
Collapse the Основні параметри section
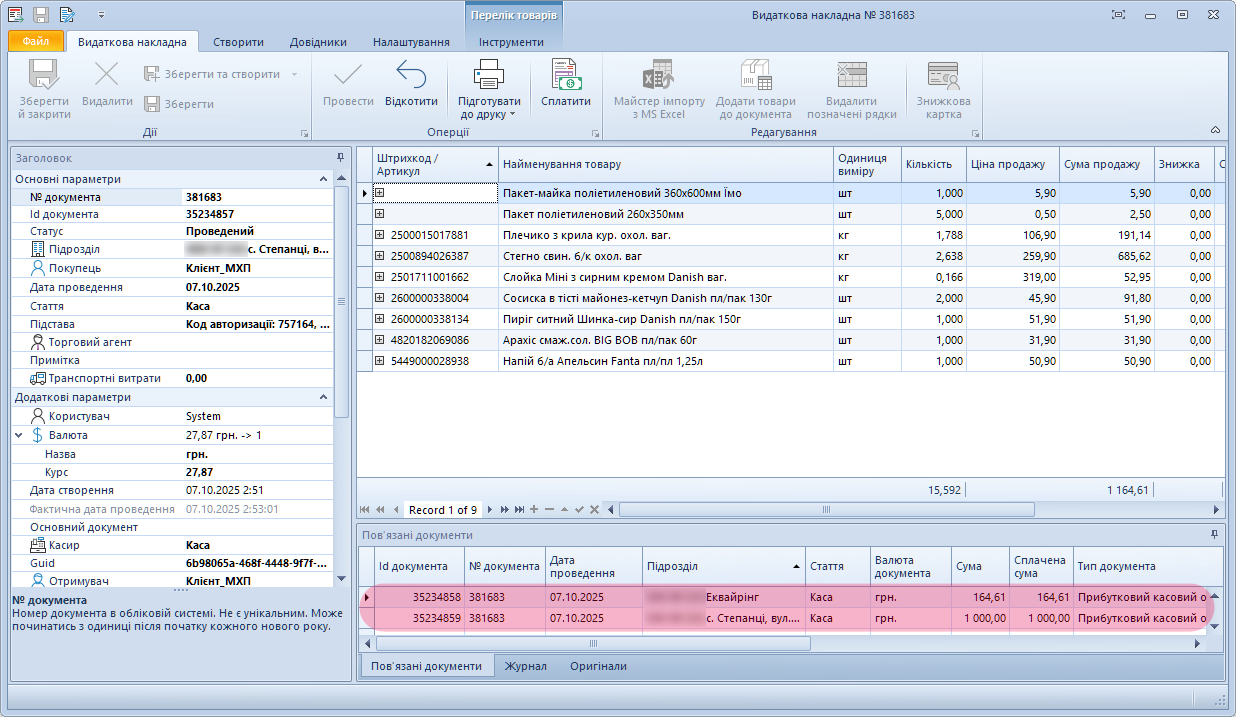pyautogui.click(x=323, y=179)
